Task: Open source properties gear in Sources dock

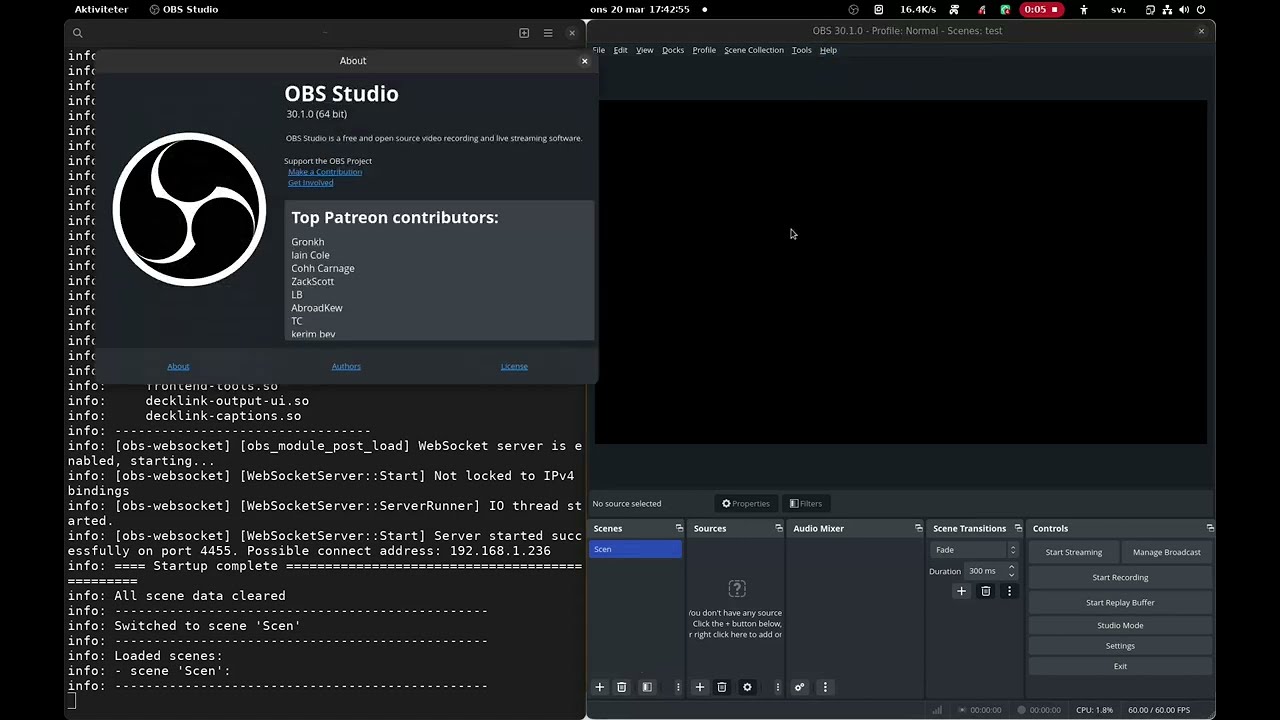Action: coord(747,687)
